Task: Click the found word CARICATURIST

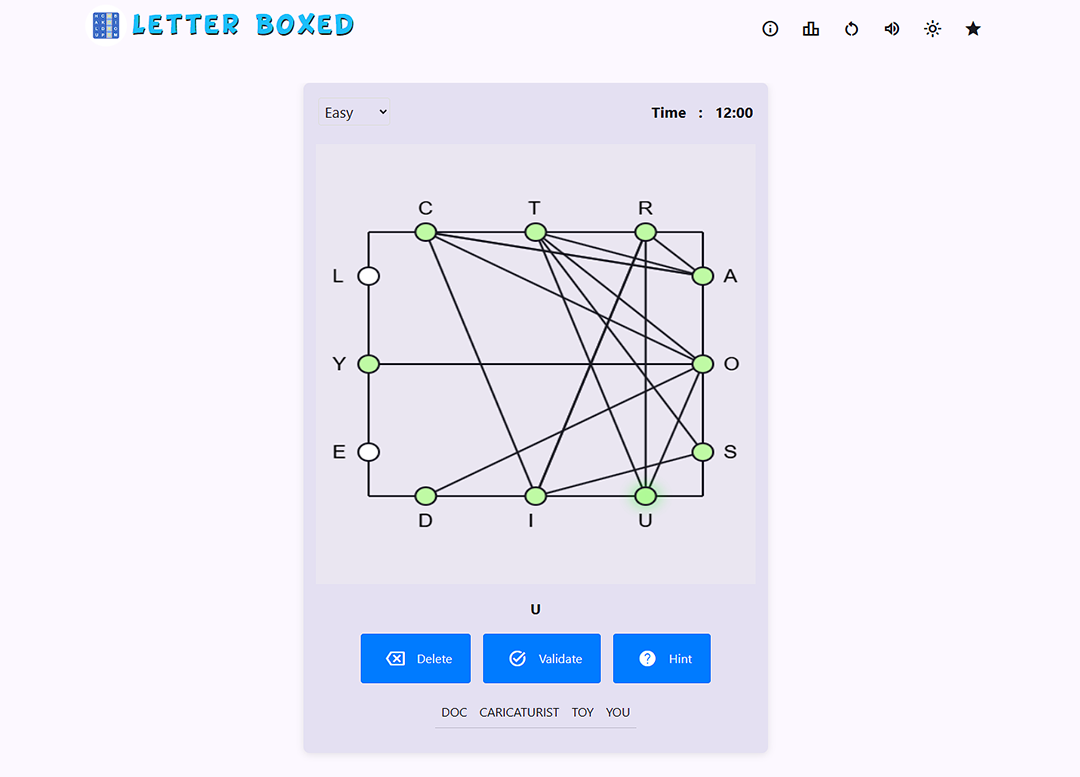Action: [519, 712]
